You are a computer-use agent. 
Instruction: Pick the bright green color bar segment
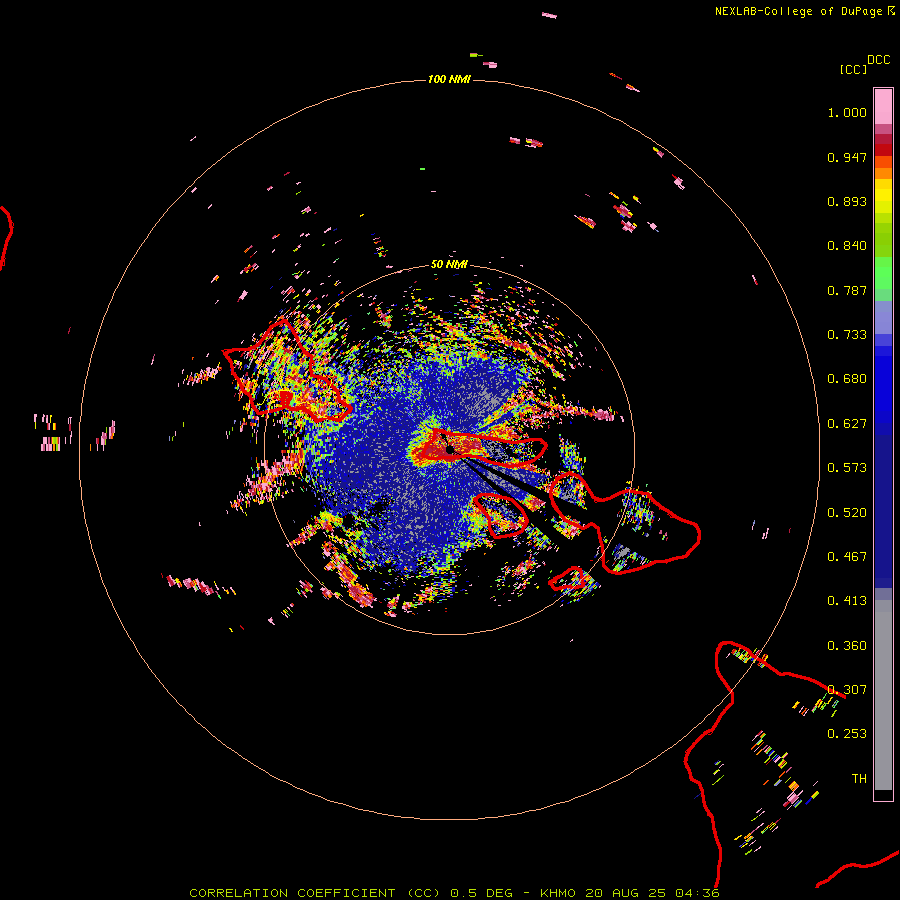point(883,273)
